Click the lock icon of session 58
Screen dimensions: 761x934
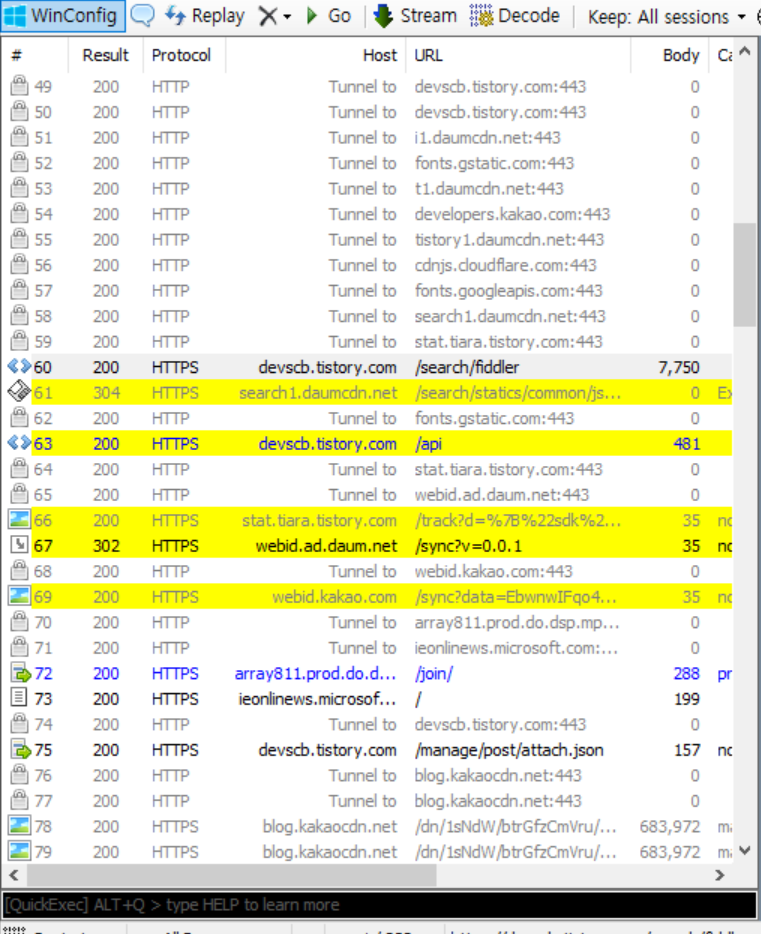click(20, 316)
